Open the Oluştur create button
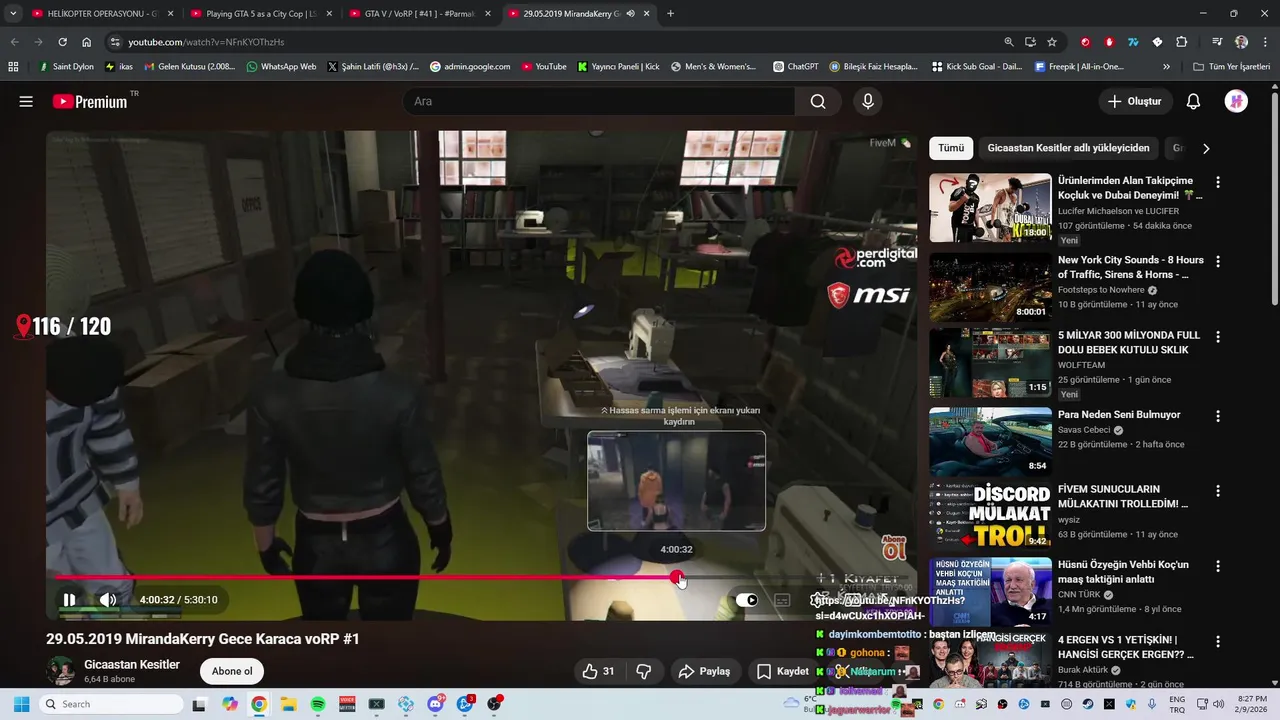 coord(1134,101)
